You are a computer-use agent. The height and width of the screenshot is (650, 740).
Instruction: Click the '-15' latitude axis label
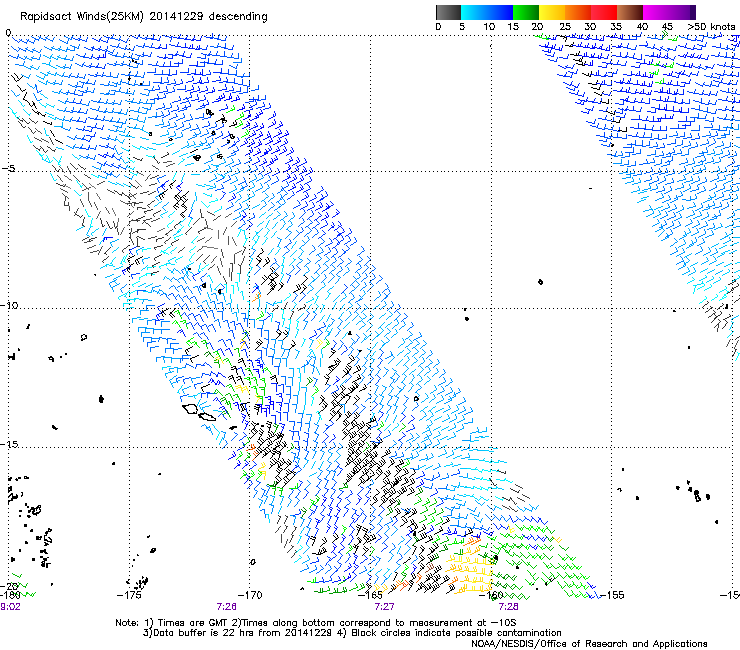pyautogui.click(x=9, y=444)
